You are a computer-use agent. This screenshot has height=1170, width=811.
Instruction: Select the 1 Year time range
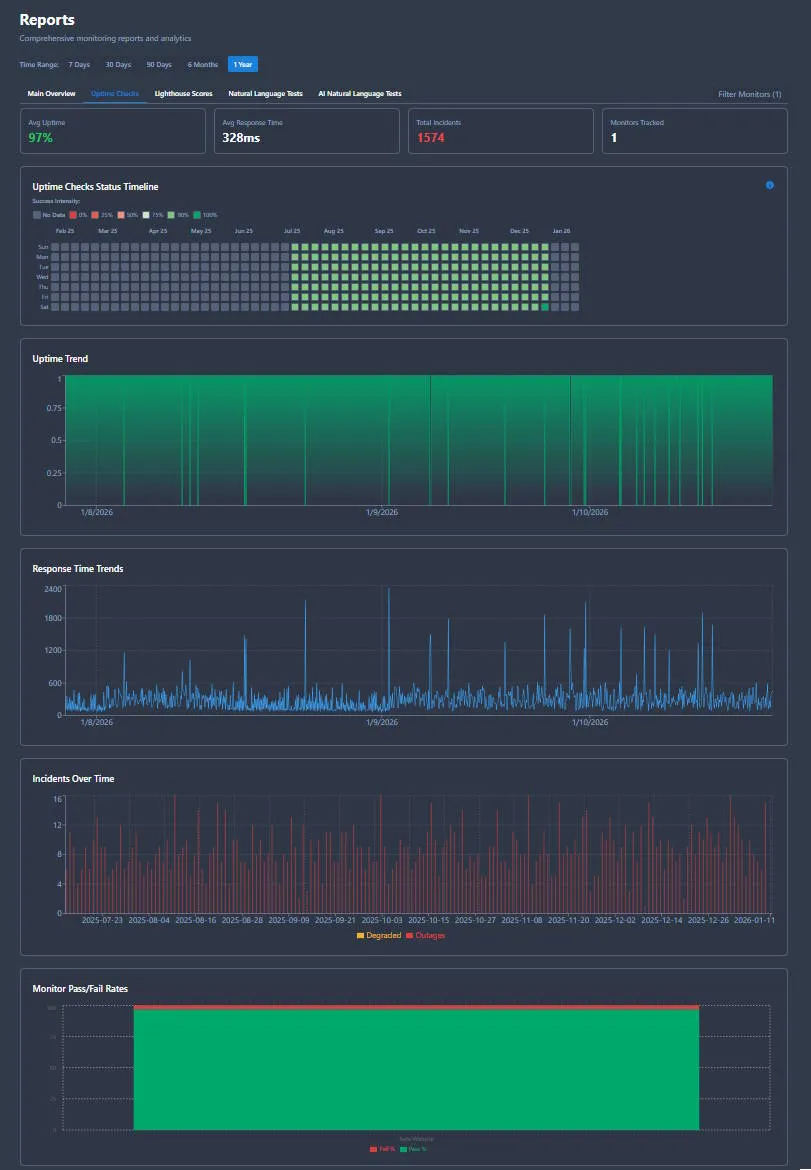241,64
